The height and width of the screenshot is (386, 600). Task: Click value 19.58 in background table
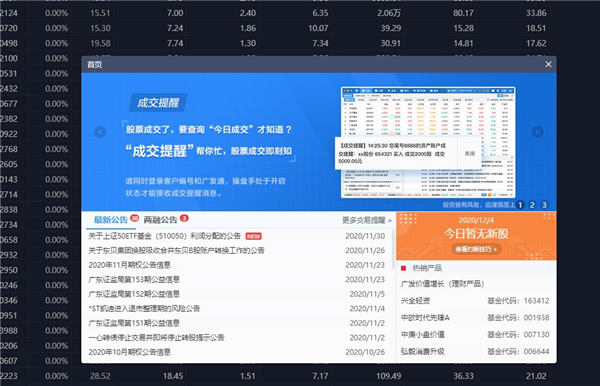pos(100,43)
